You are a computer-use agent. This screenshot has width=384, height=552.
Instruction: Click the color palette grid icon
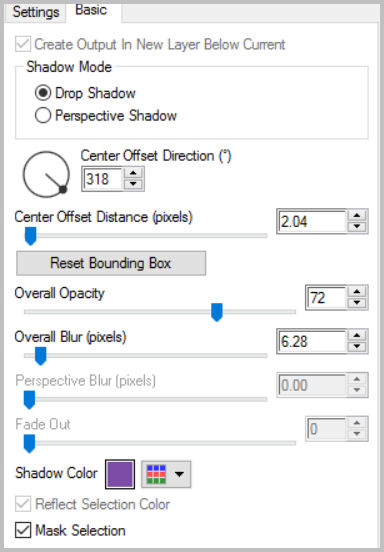[156, 474]
